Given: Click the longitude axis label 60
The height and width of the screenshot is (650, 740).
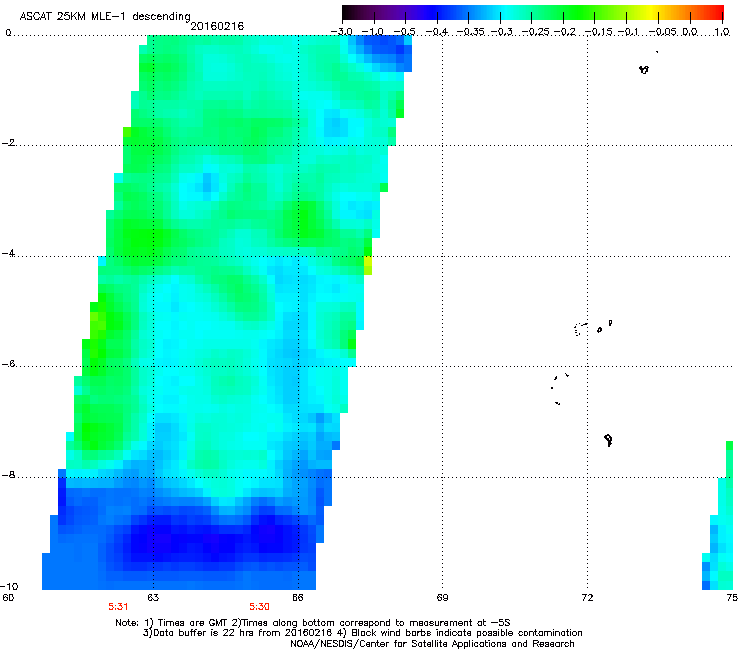Looking at the screenshot, I should click(8, 598).
